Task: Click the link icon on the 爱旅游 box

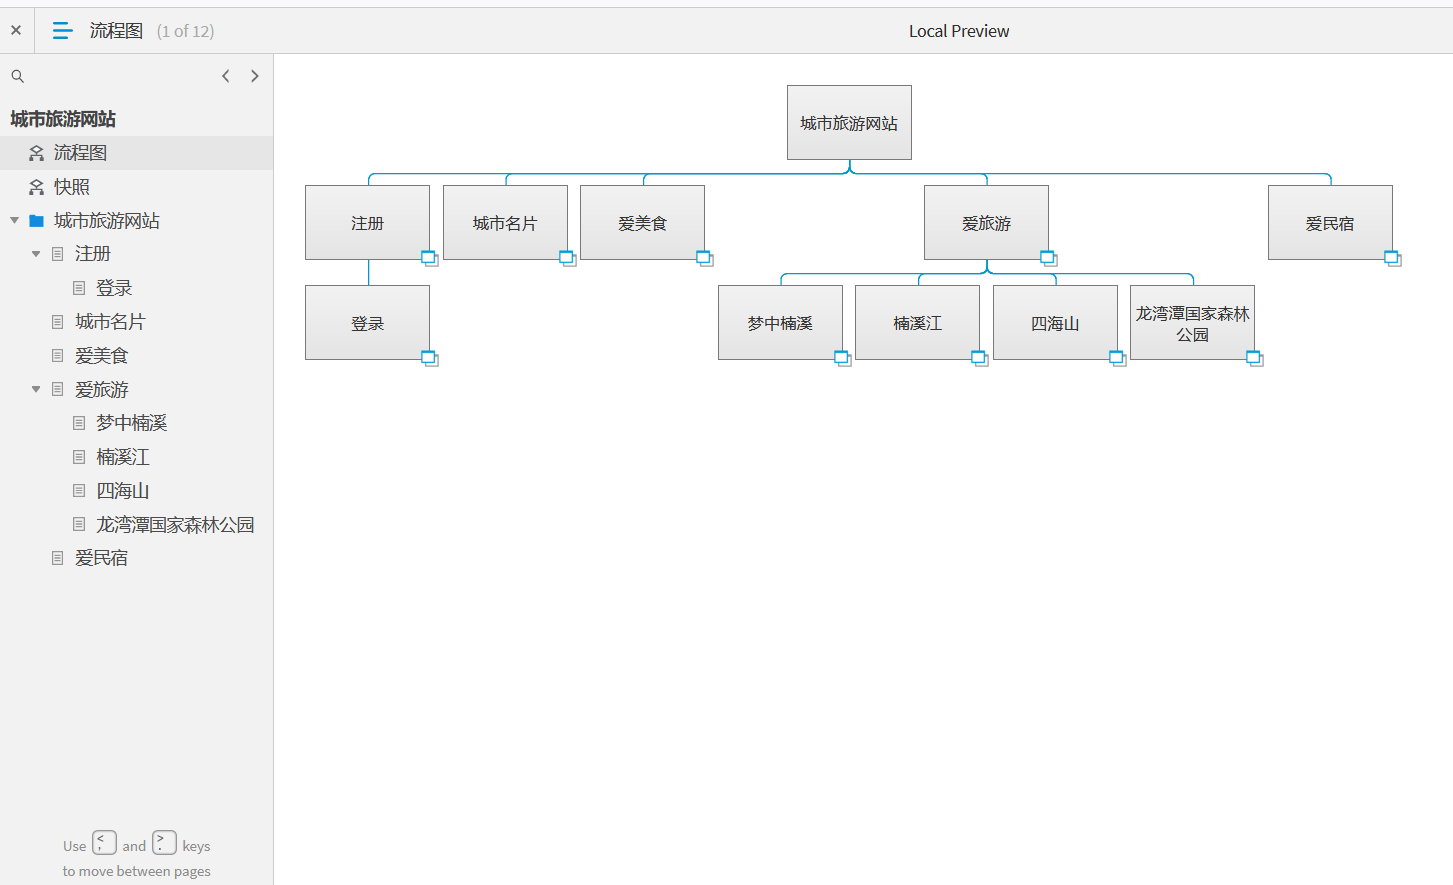Action: click(x=1049, y=258)
